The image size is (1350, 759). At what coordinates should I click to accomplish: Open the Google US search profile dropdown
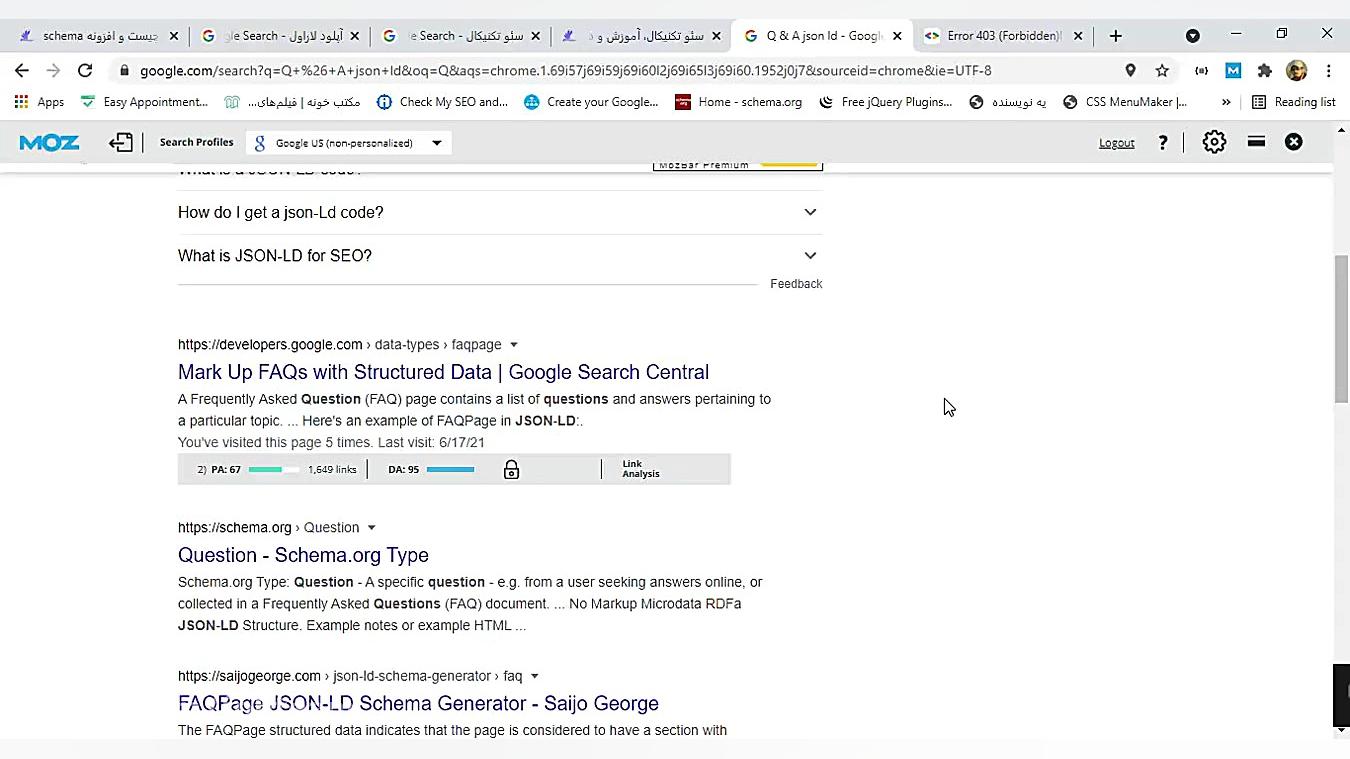point(348,143)
